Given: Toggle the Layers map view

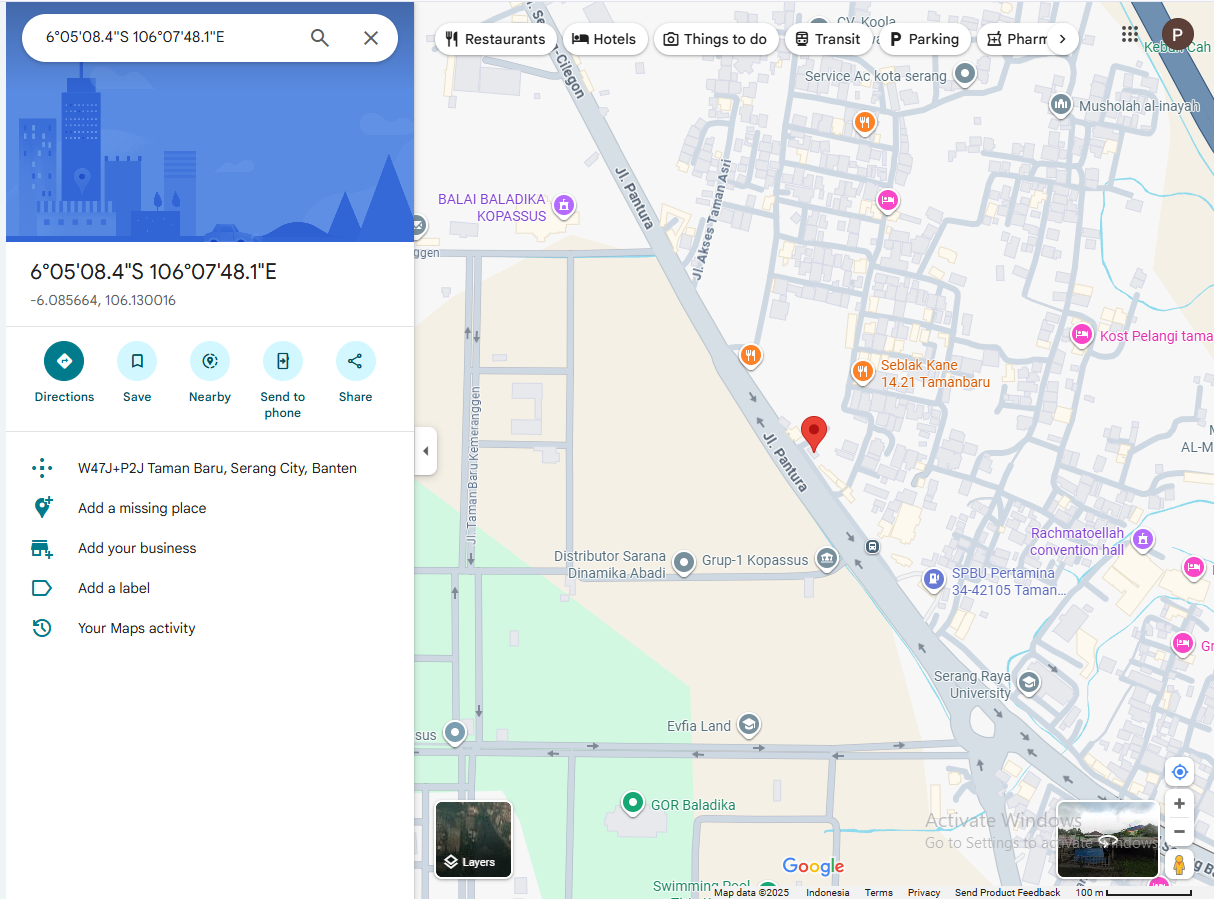Looking at the screenshot, I should pos(473,839).
